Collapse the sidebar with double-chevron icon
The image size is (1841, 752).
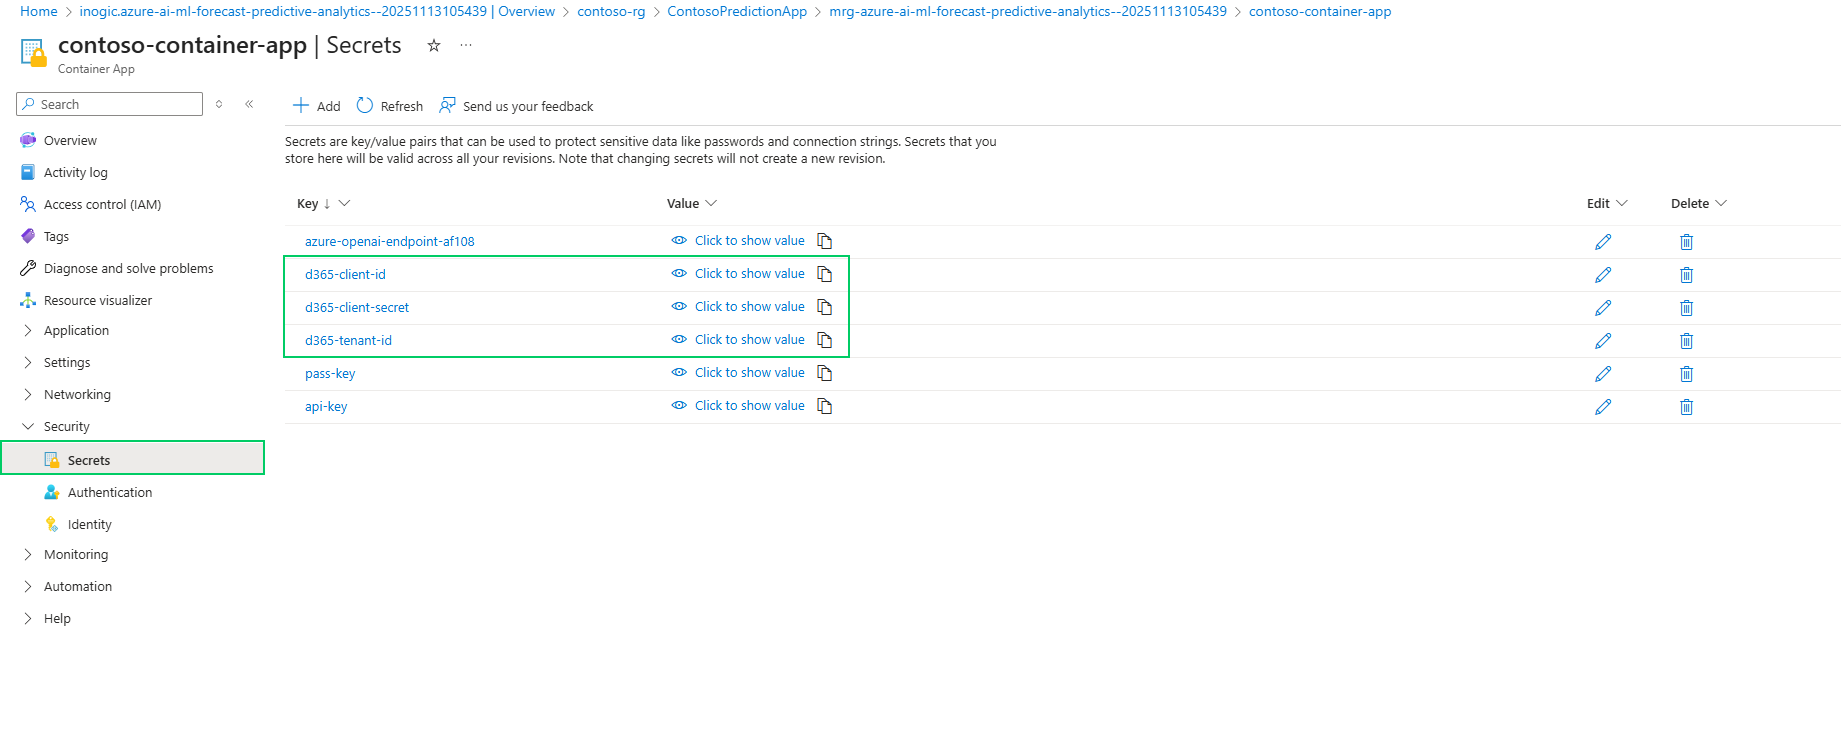[x=249, y=104]
